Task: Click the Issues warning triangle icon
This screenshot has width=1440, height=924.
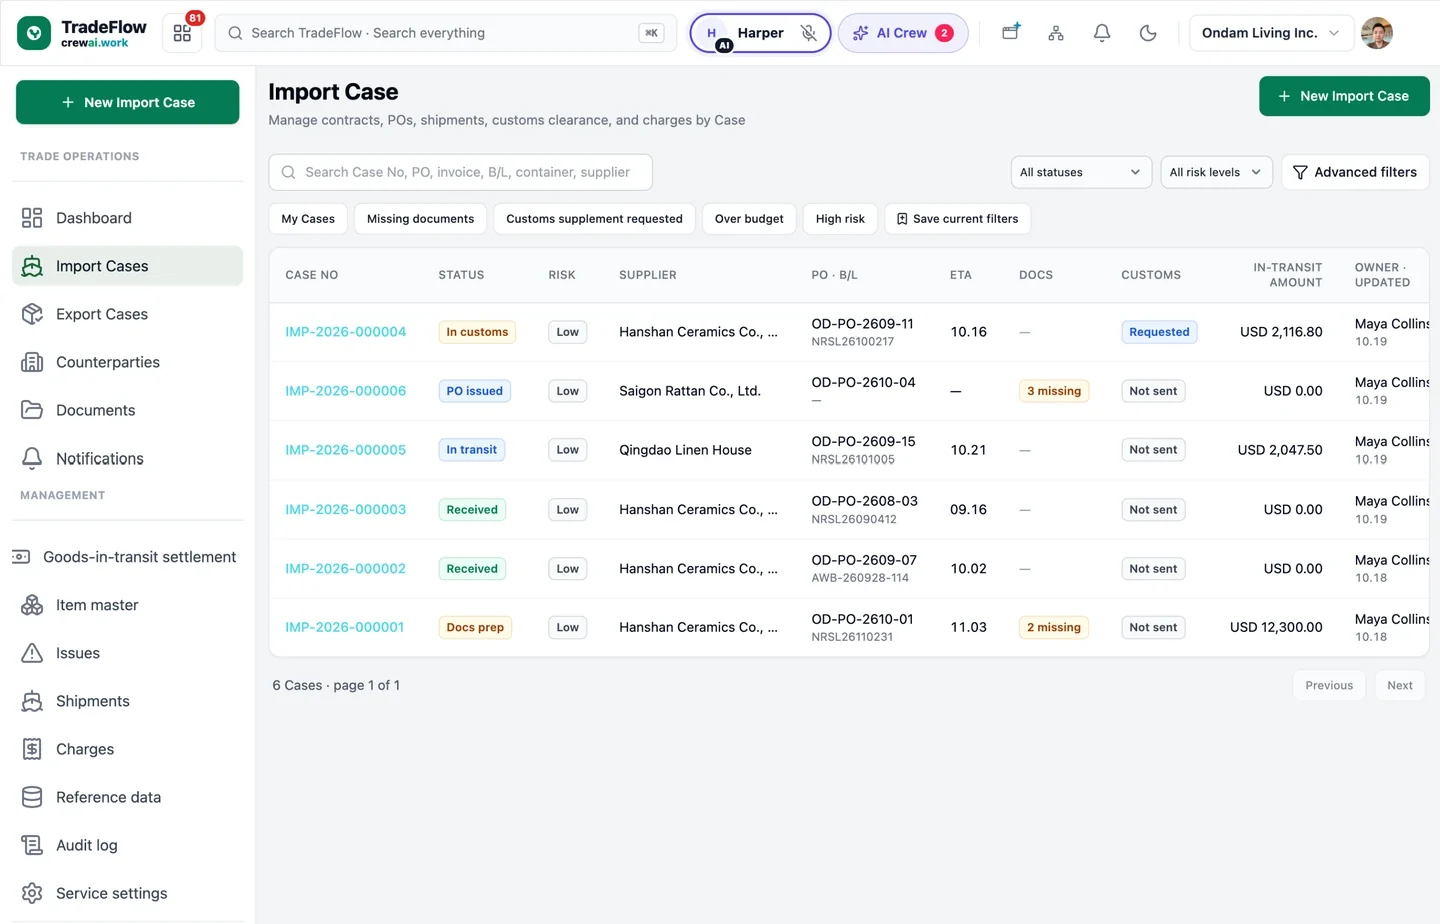Action: (32, 653)
